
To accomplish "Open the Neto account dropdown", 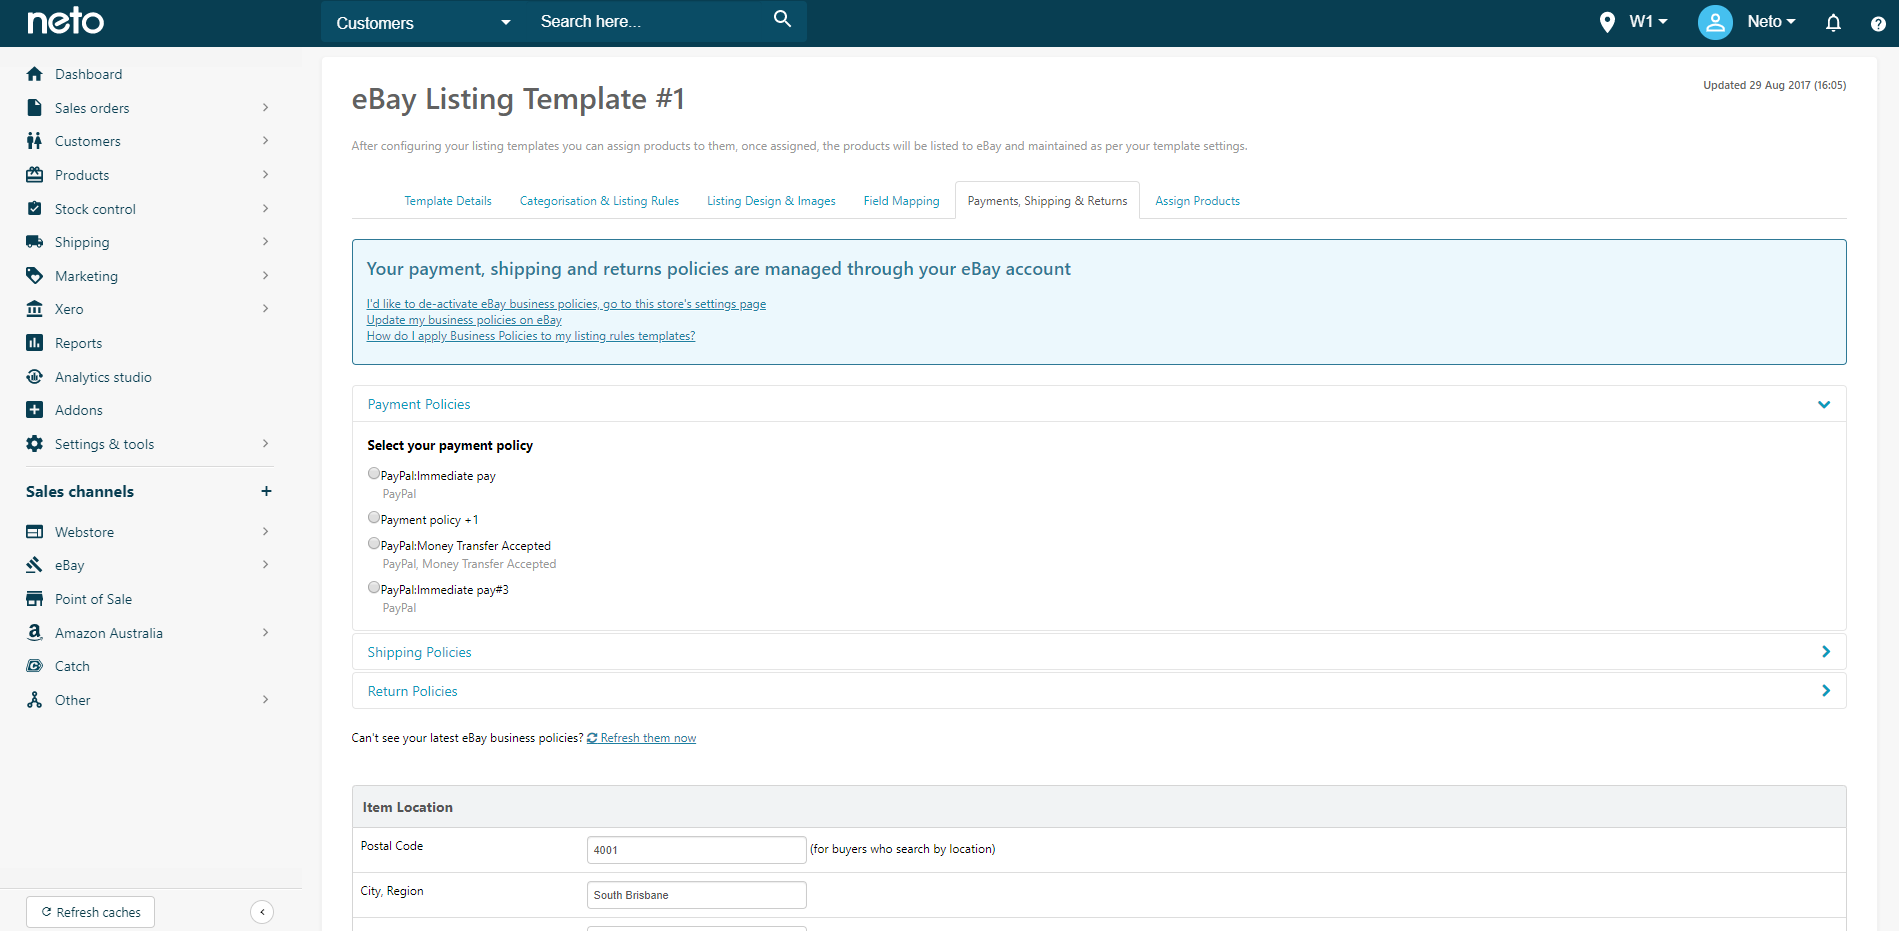I will pyautogui.click(x=1771, y=22).
